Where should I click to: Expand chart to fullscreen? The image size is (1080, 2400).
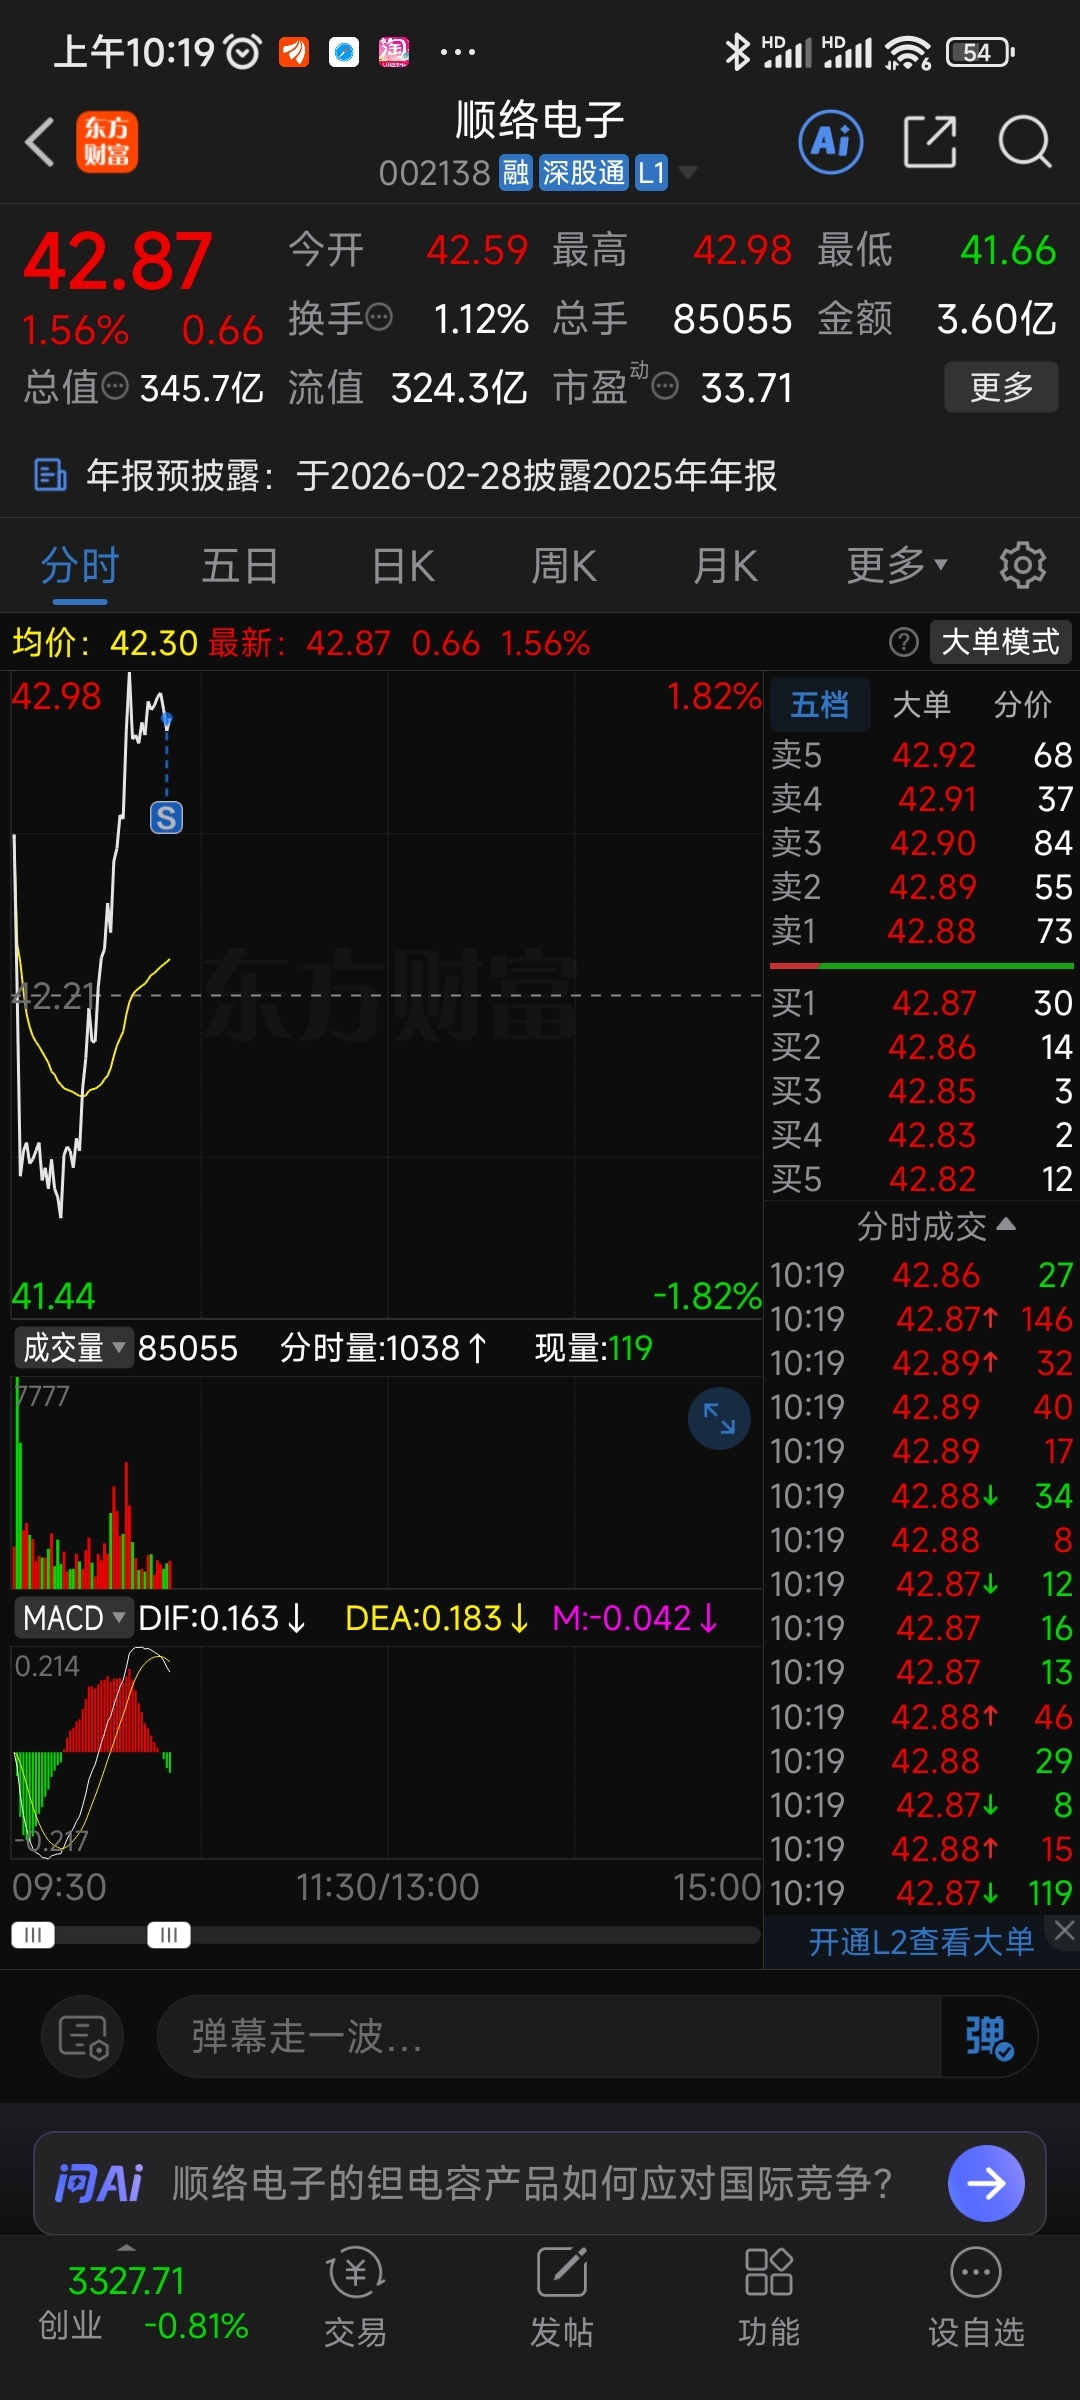pos(719,1418)
